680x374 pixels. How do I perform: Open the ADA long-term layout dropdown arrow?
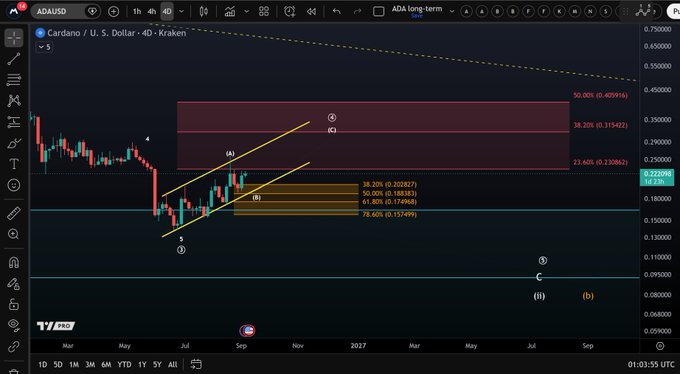tap(452, 12)
